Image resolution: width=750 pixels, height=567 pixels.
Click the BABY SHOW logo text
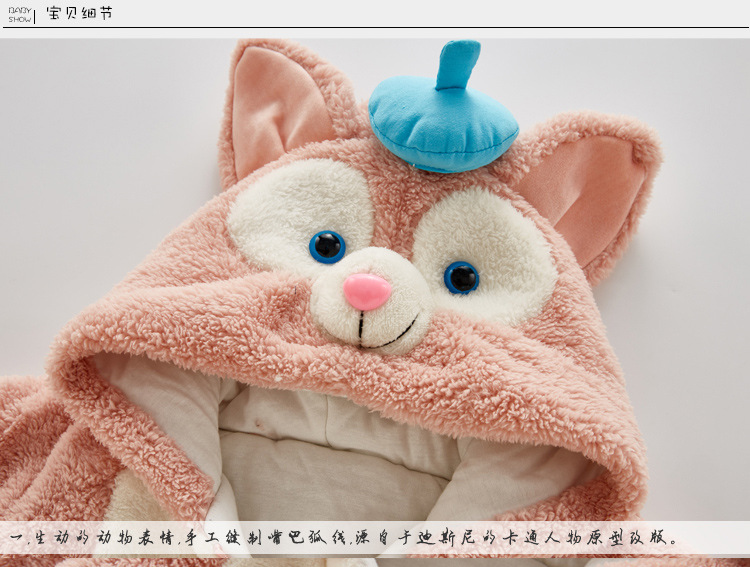click(20, 14)
